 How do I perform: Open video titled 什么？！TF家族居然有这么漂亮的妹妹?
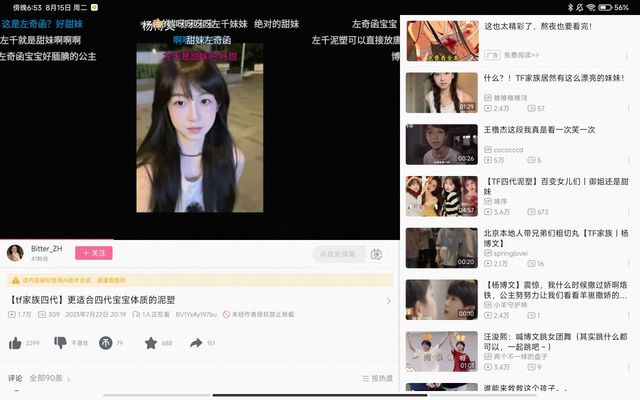click(554, 78)
